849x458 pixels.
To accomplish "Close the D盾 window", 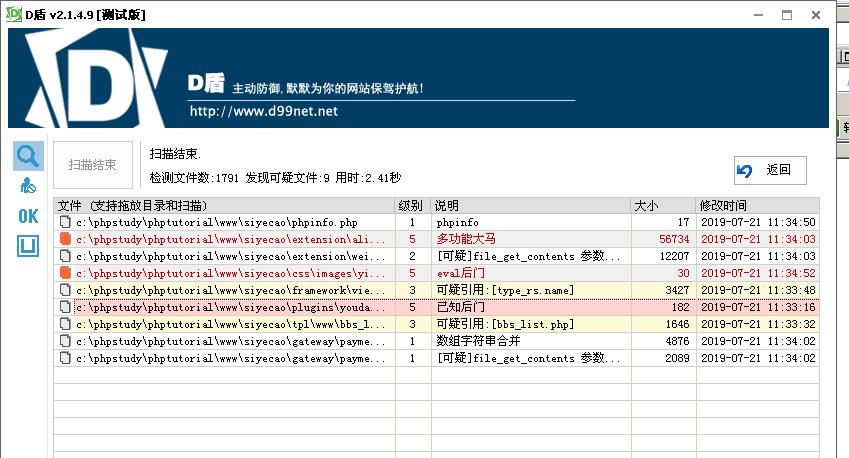I will pyautogui.click(x=816, y=15).
